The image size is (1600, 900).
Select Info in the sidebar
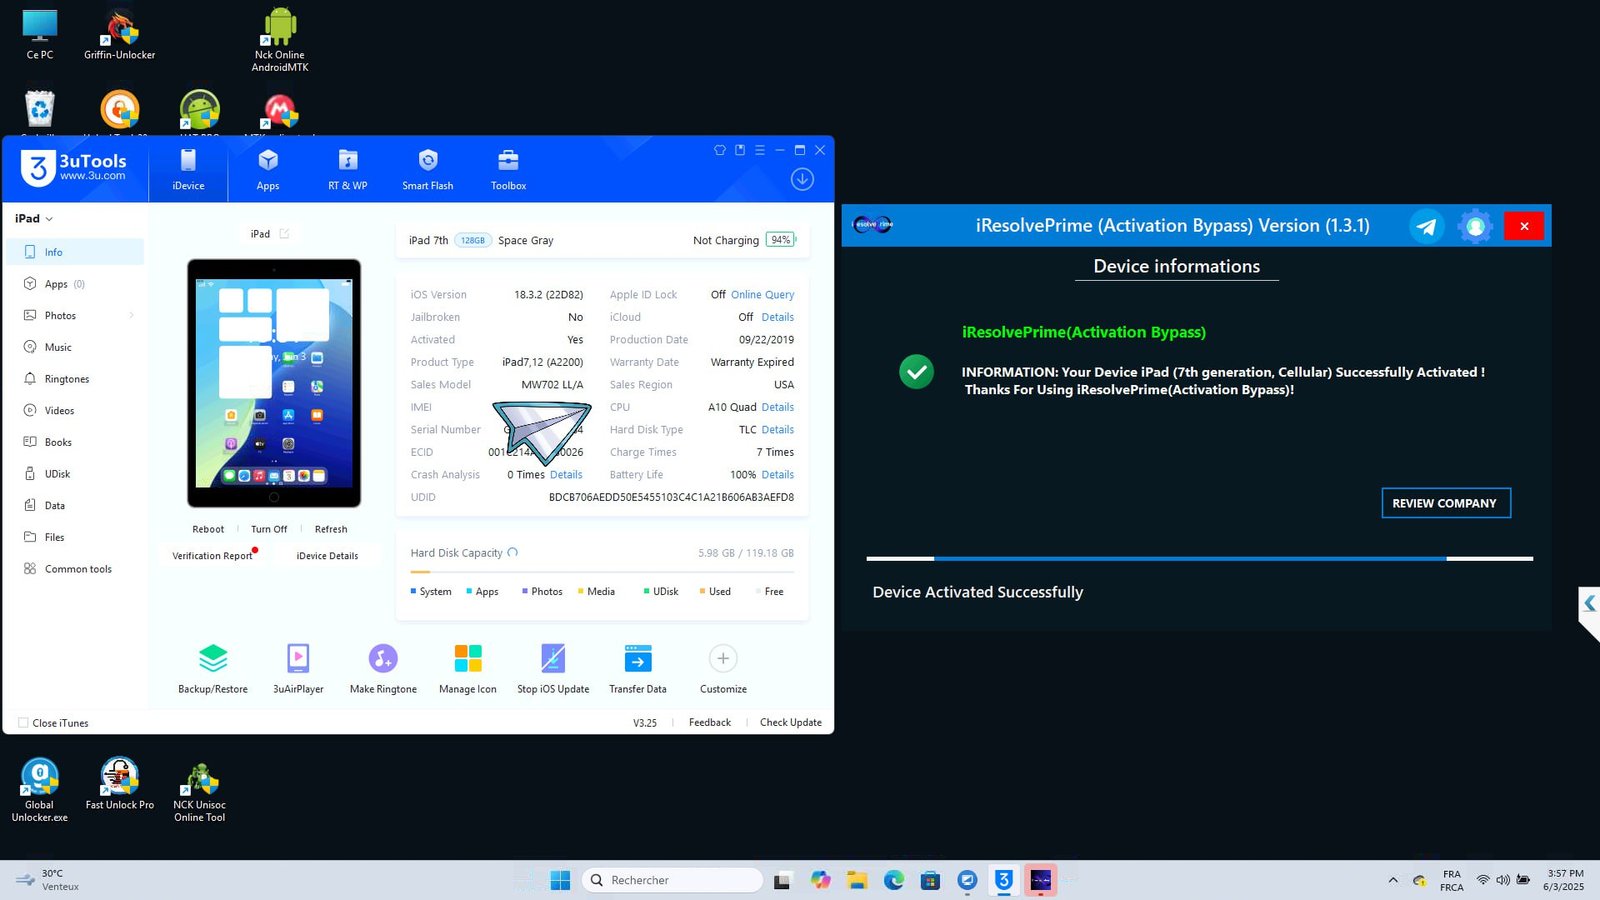click(76, 252)
